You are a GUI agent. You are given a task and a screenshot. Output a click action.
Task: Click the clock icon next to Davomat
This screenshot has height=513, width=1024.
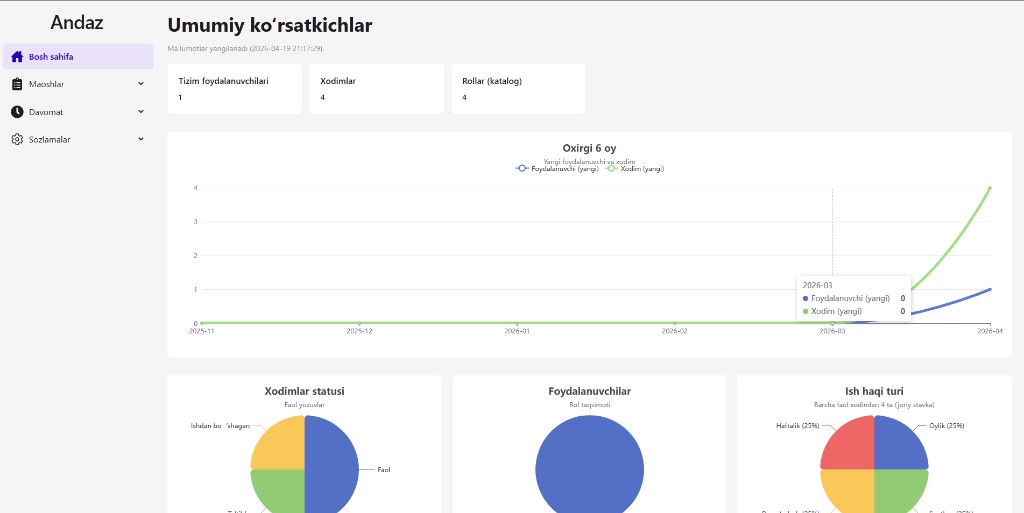click(17, 112)
